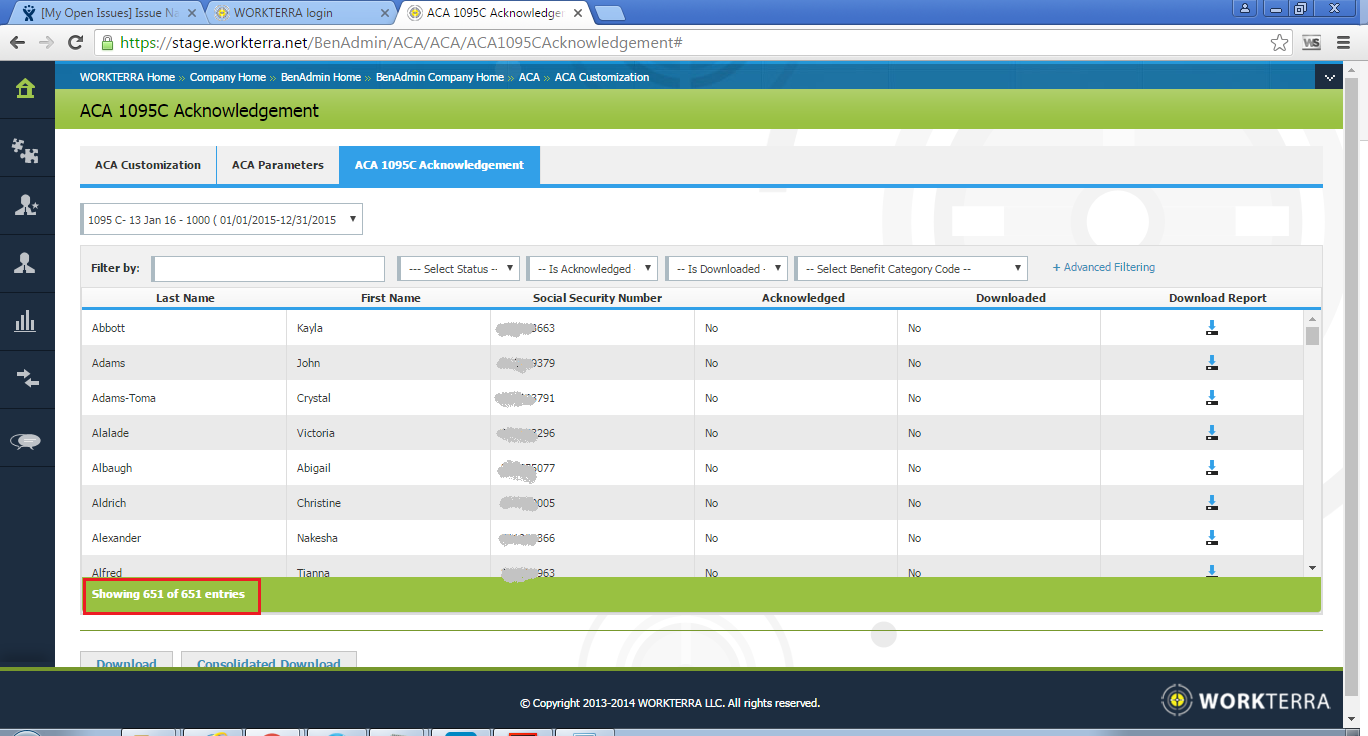
Task: Switch to the ACA Parameters tab
Action: click(277, 165)
